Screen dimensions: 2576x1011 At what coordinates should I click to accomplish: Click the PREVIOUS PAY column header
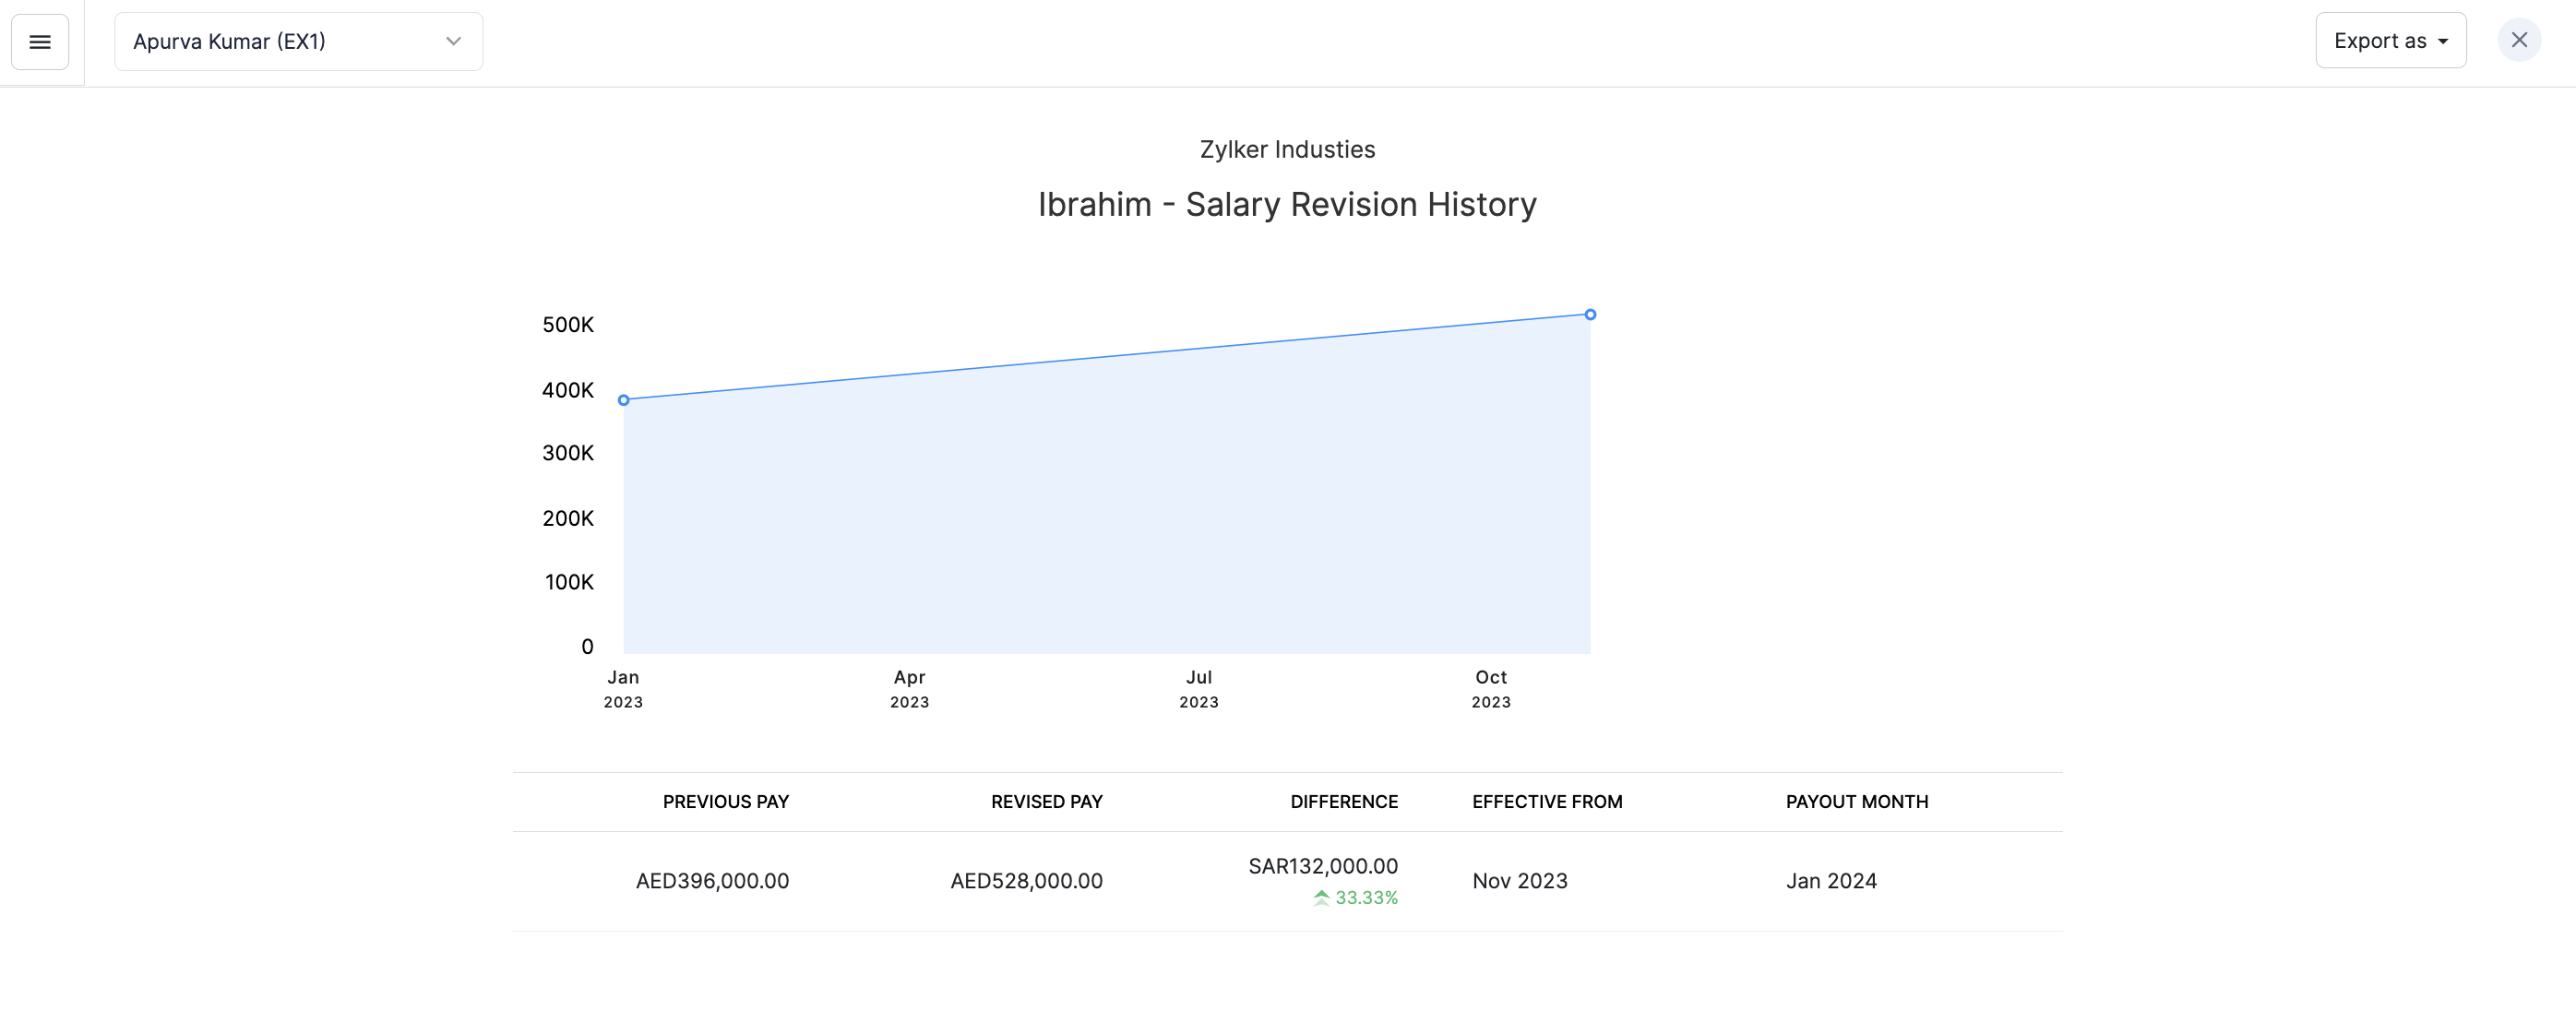pyautogui.click(x=725, y=801)
